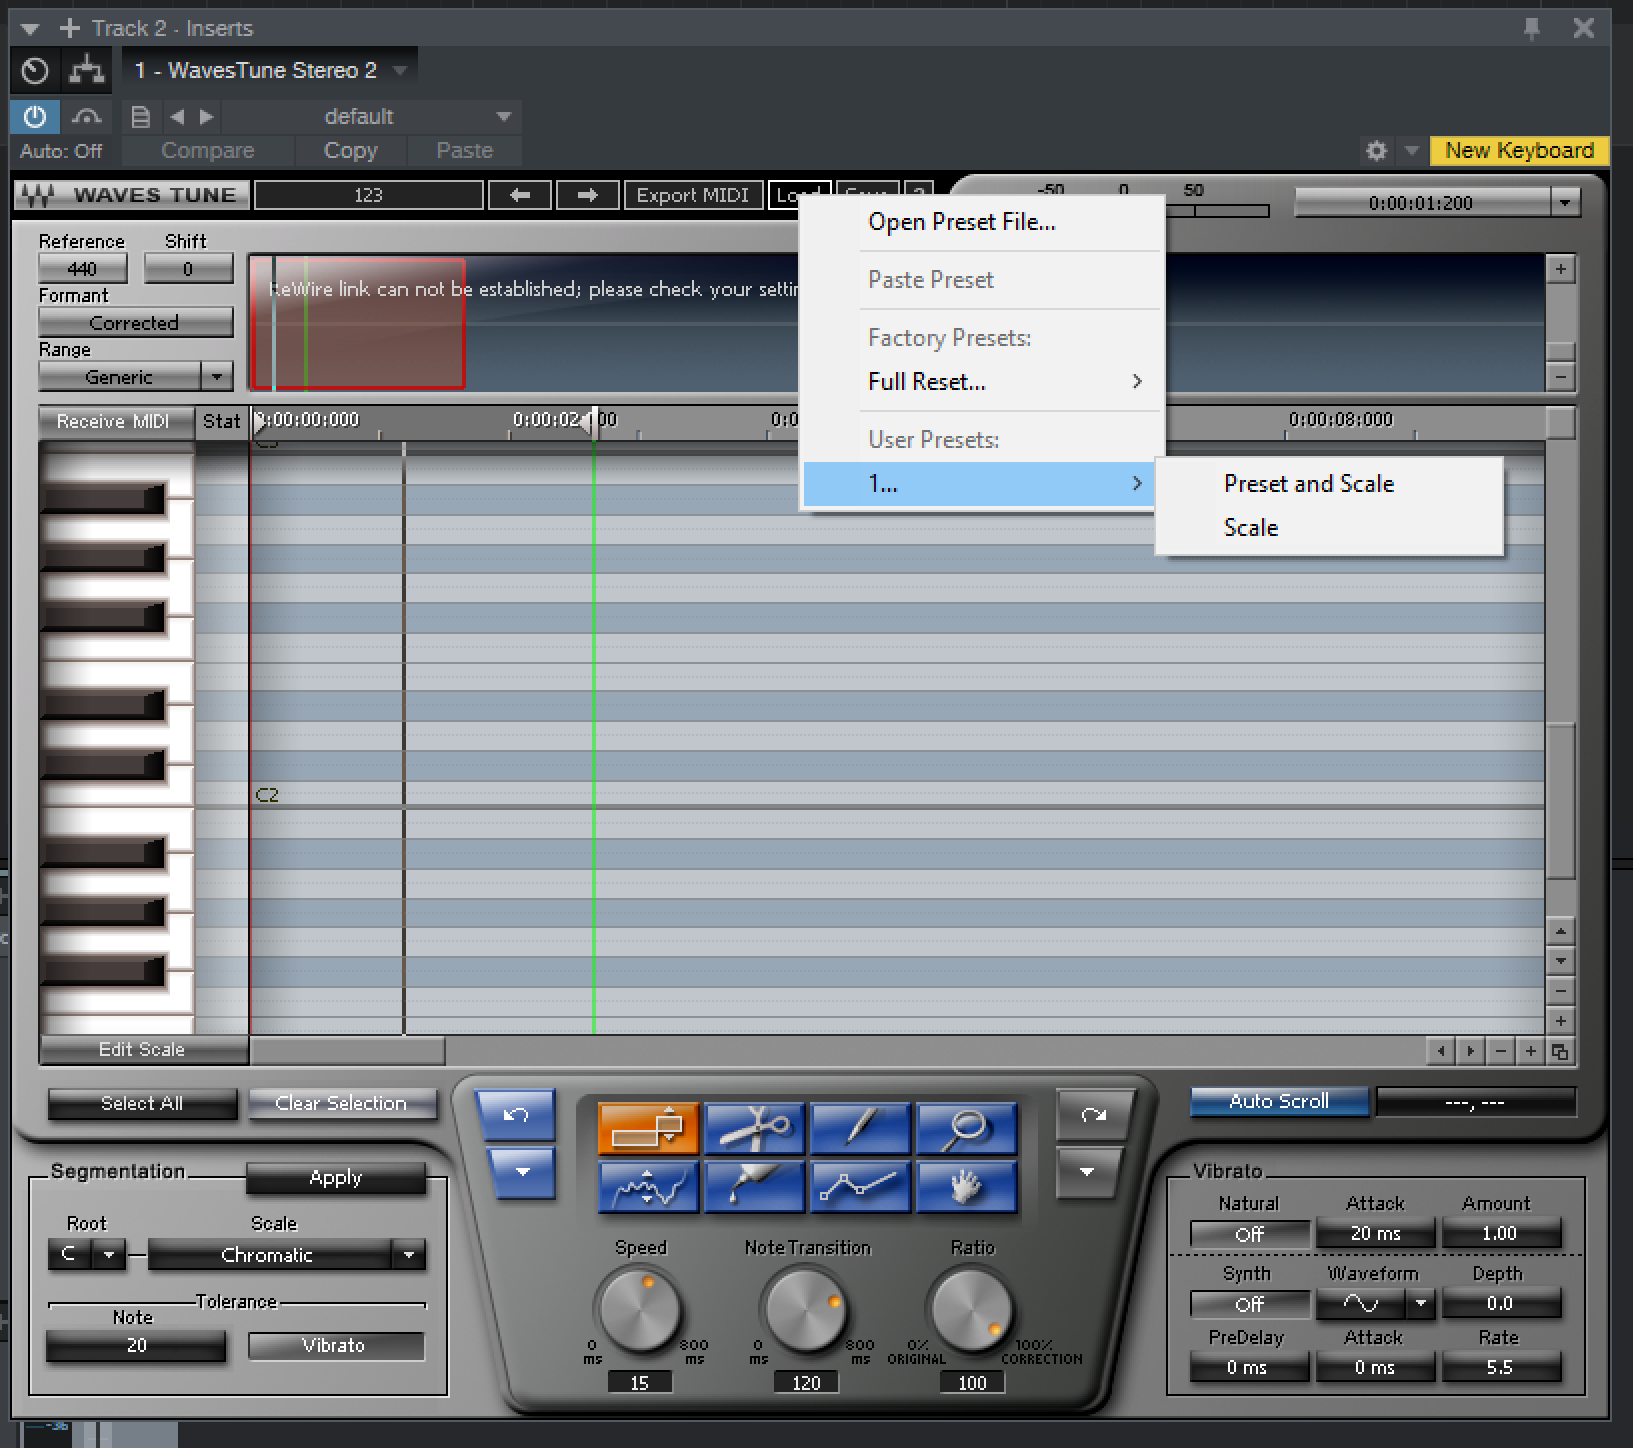Click the horizontal zoom-in plus in the piano roll

(x=1530, y=1051)
